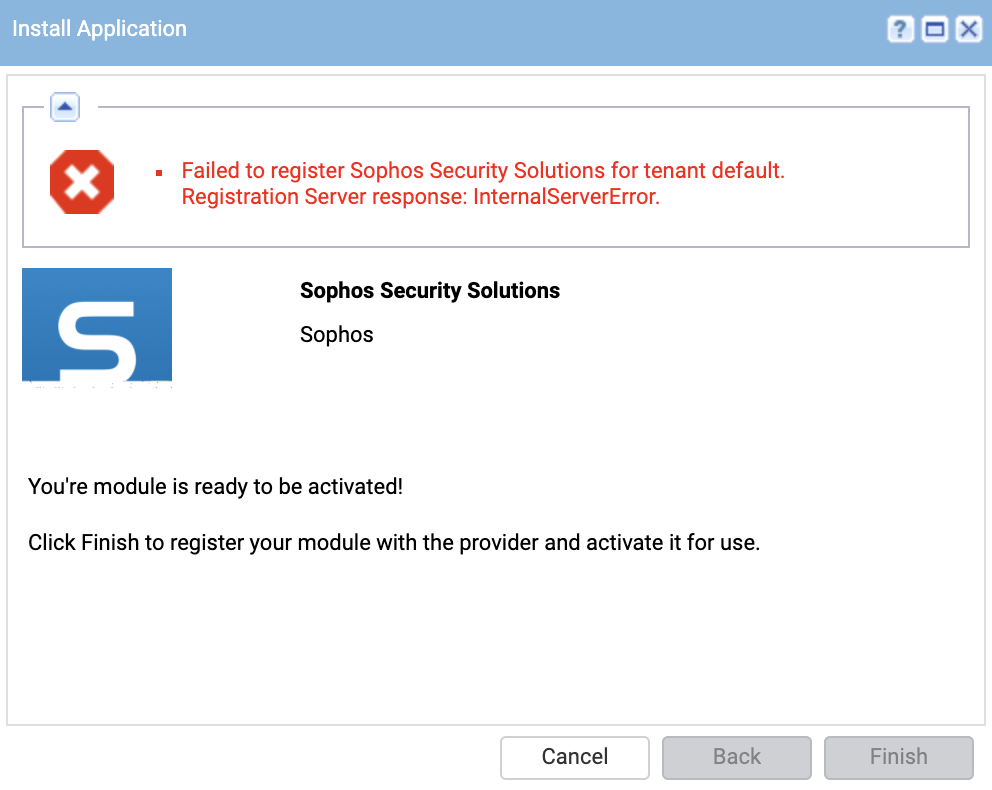
Task: Click the red error X icon
Action: tap(82, 182)
